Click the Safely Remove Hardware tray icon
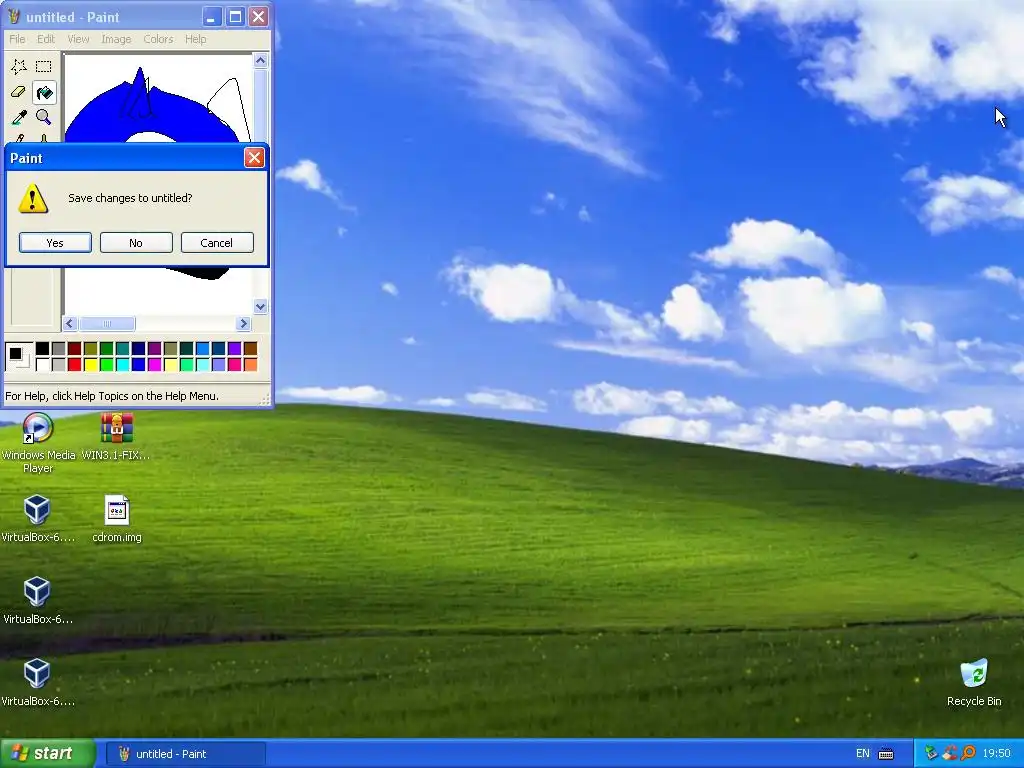The width and height of the screenshot is (1024, 768). tap(931, 753)
